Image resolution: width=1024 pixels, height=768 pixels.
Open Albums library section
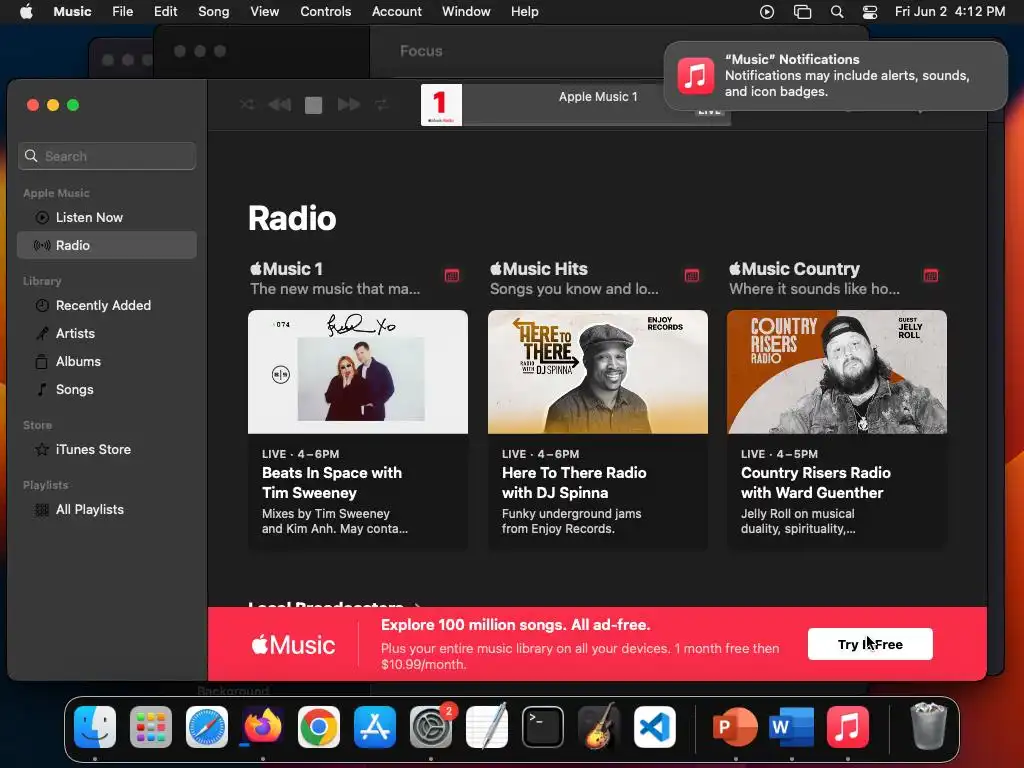pyautogui.click(x=107, y=362)
